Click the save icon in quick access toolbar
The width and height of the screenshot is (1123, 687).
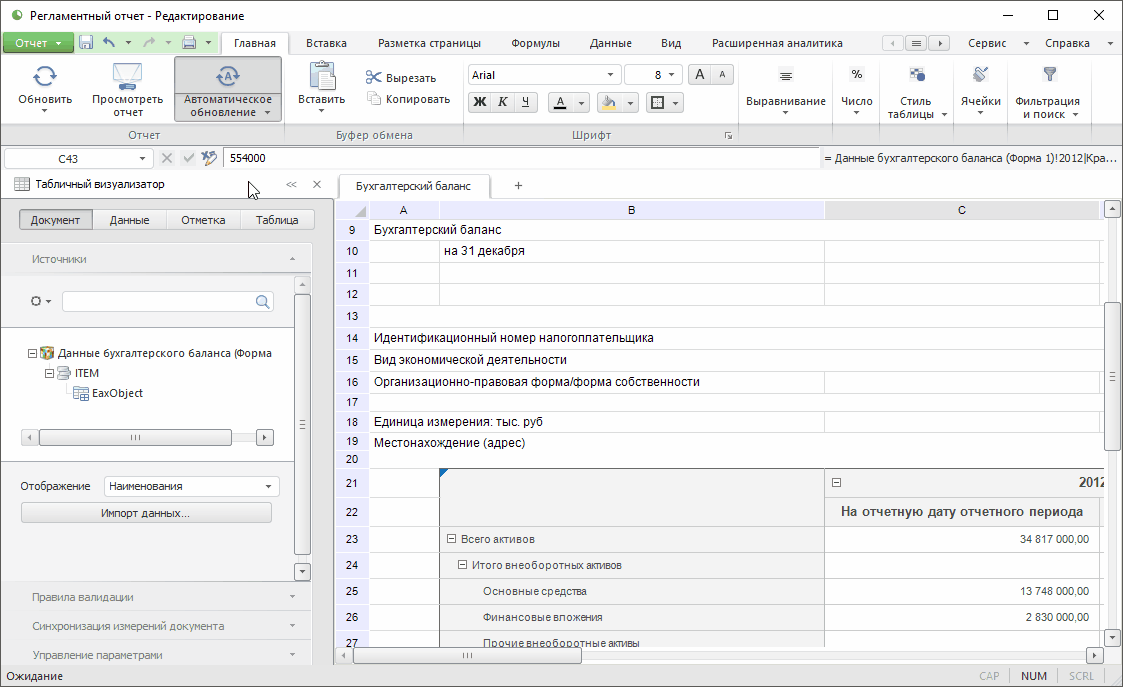click(86, 43)
